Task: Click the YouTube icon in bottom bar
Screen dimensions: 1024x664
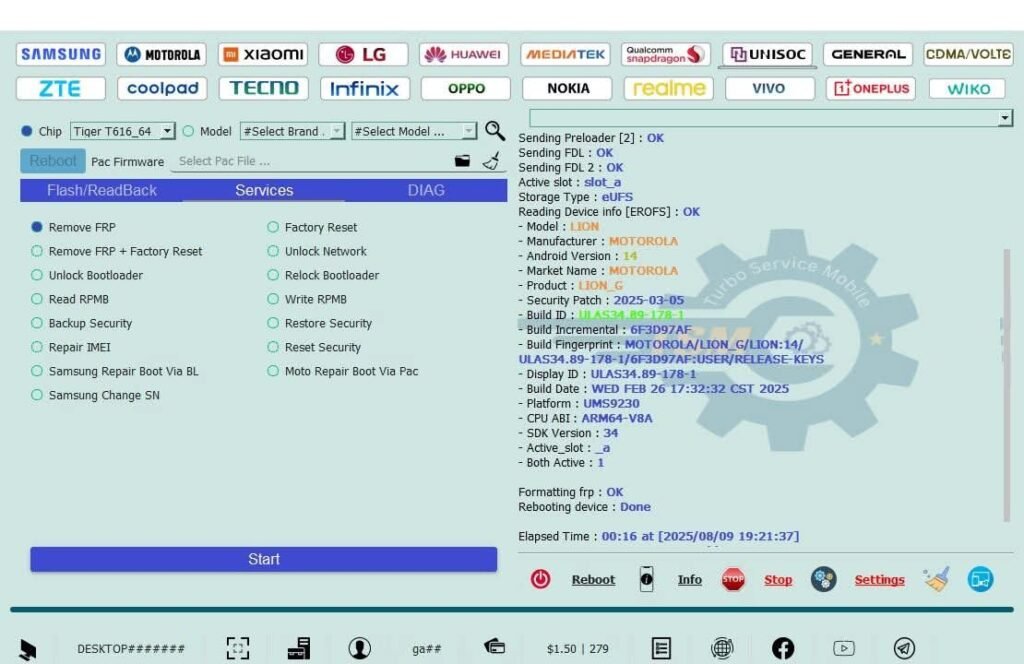Action: [844, 648]
